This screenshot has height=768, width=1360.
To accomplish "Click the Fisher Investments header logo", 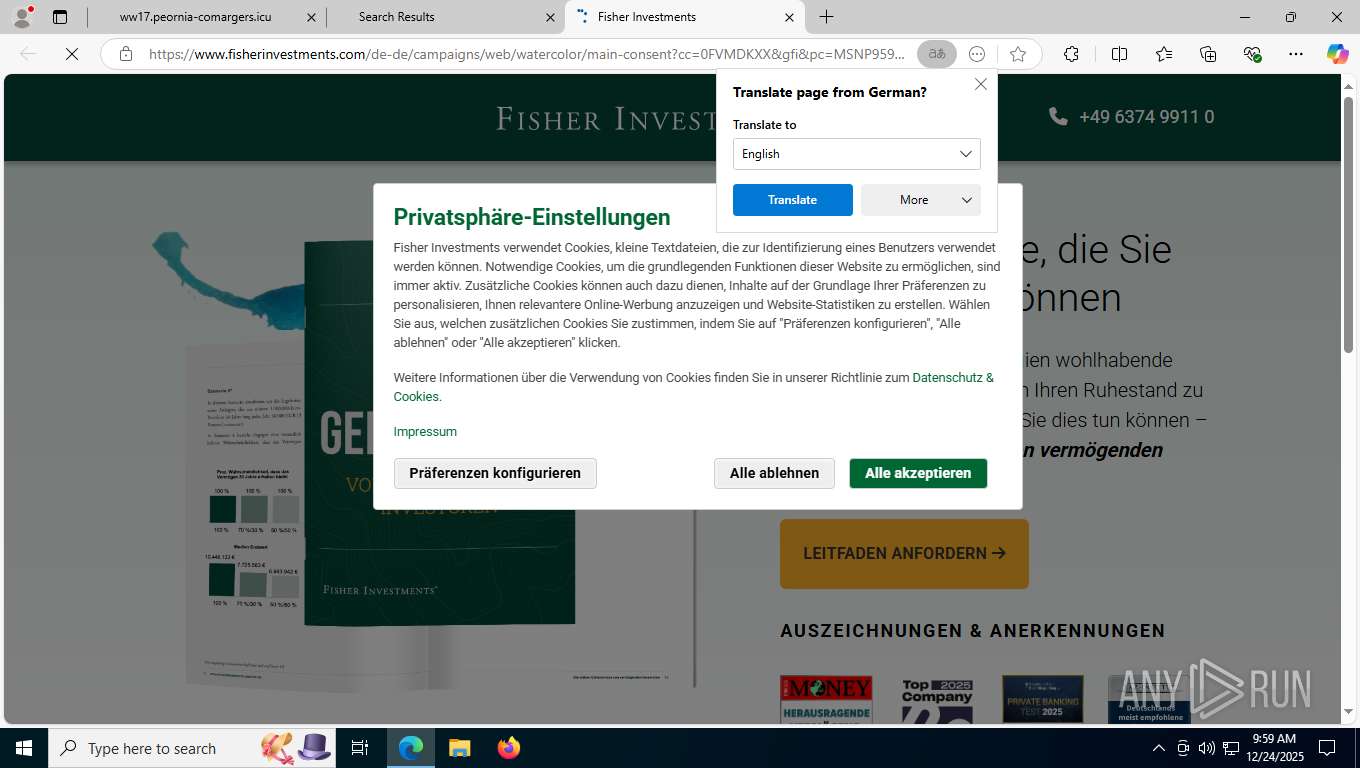I will (x=606, y=119).
